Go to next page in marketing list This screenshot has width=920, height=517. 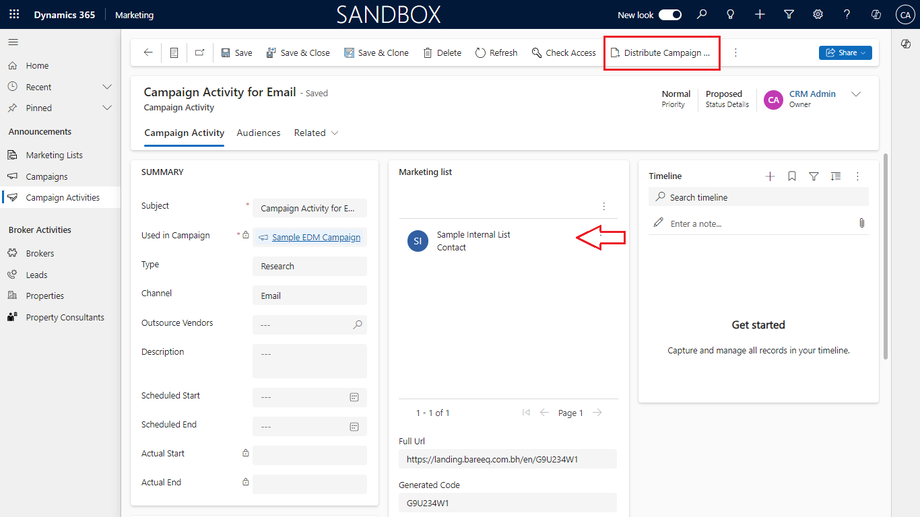[x=597, y=413]
